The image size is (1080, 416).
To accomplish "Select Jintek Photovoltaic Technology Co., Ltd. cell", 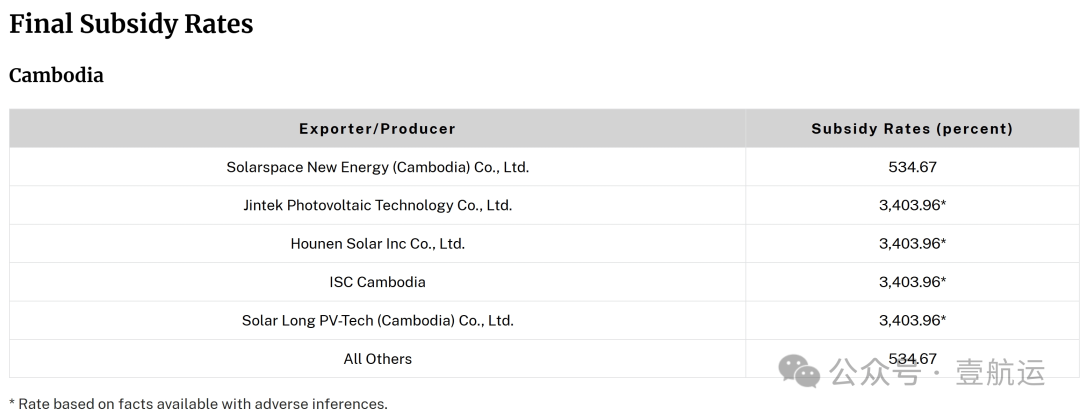I will (377, 205).
